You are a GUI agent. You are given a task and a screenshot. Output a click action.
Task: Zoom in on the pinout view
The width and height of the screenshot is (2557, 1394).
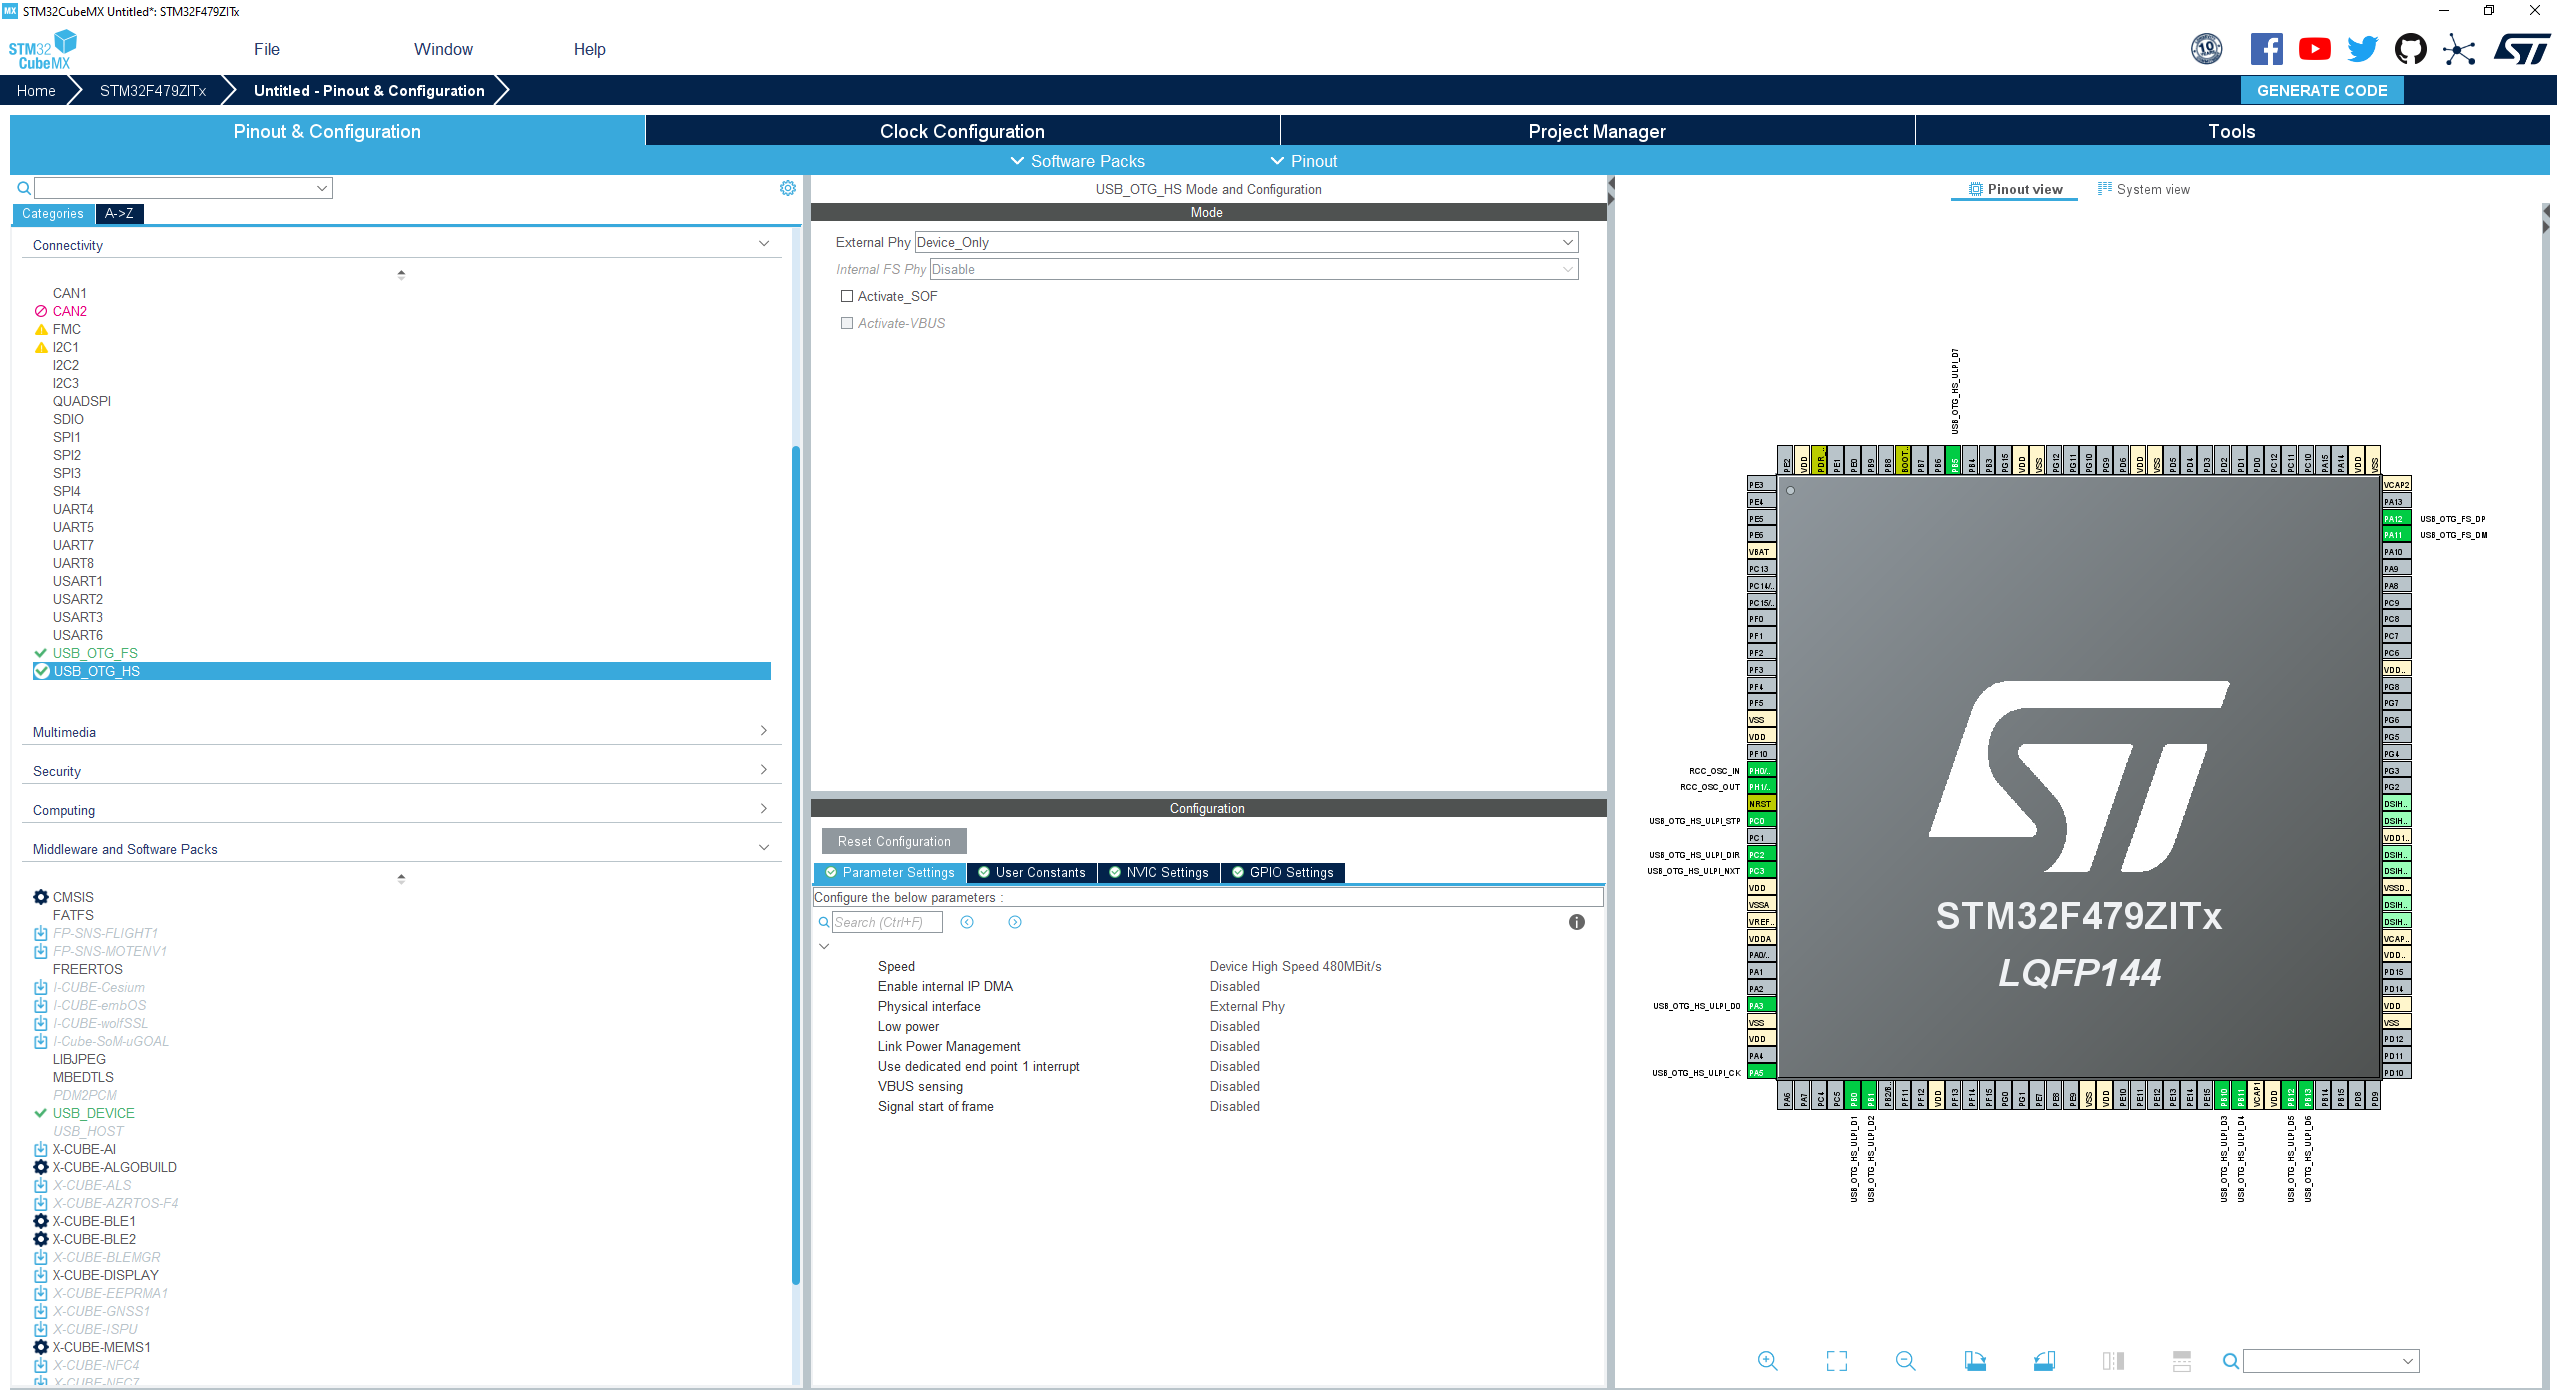coord(1766,1361)
